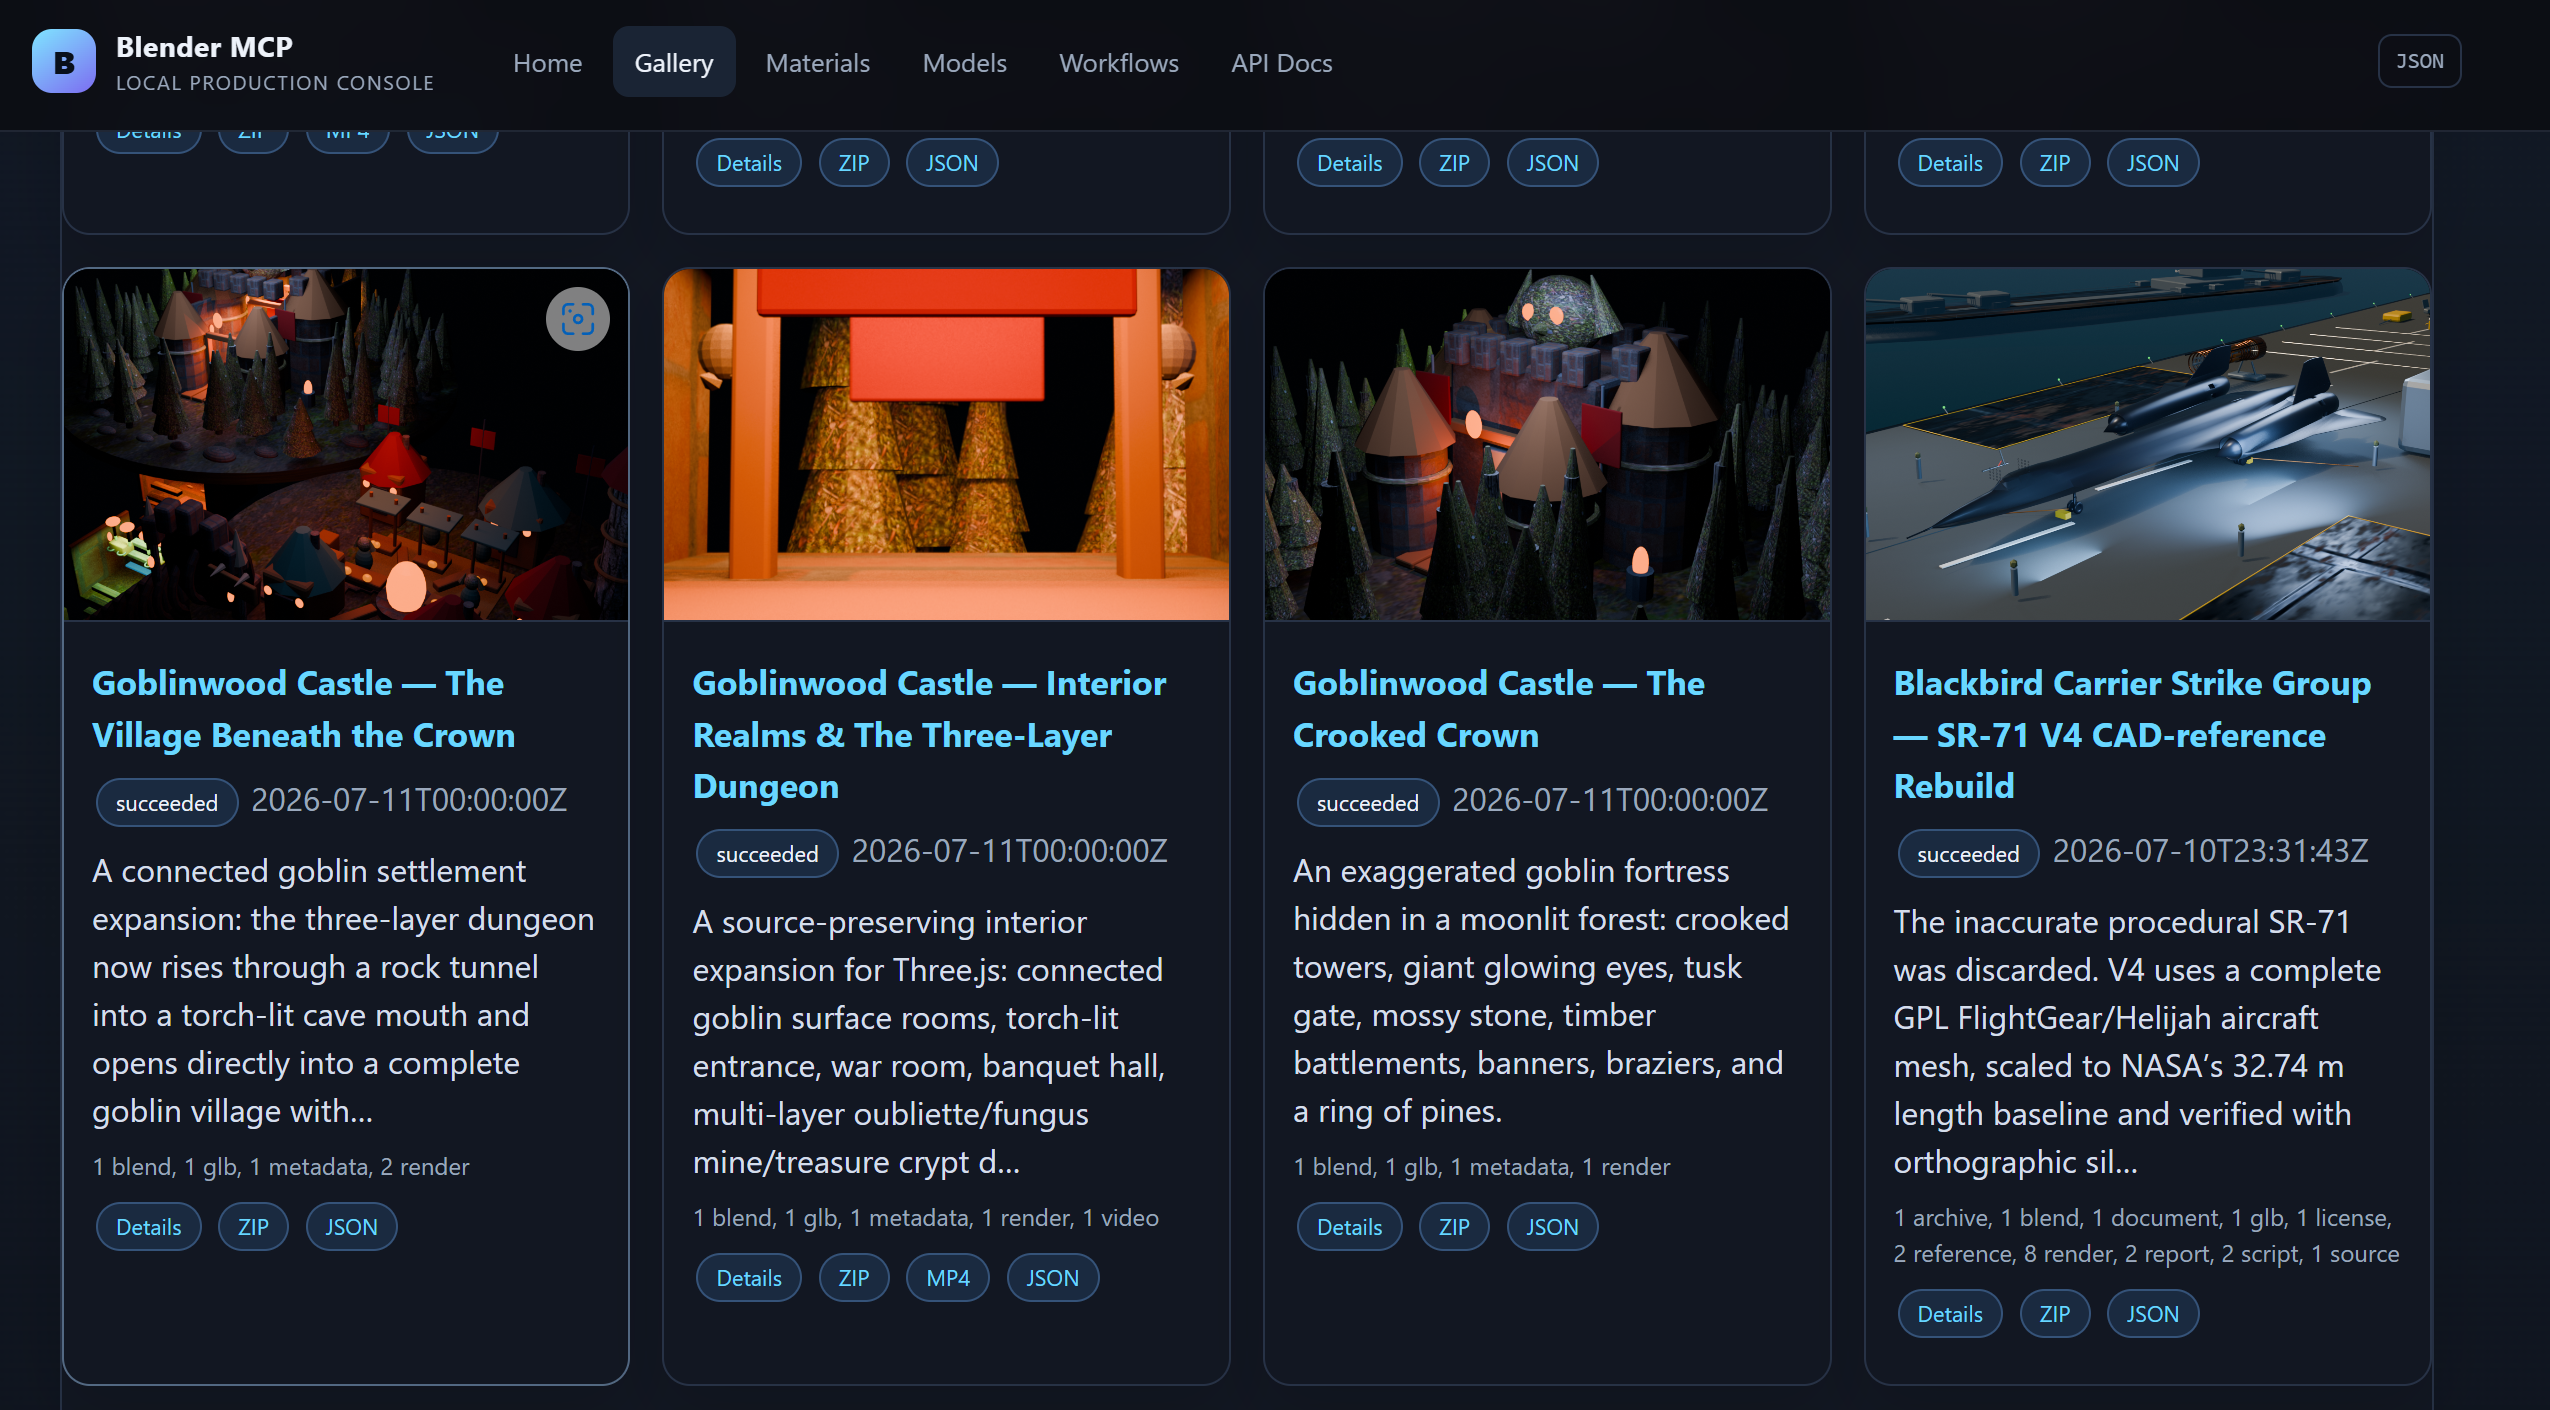This screenshot has height=1410, width=2550.
Task: Click Details on Village Beneath the Crown card
Action: coord(149,1227)
